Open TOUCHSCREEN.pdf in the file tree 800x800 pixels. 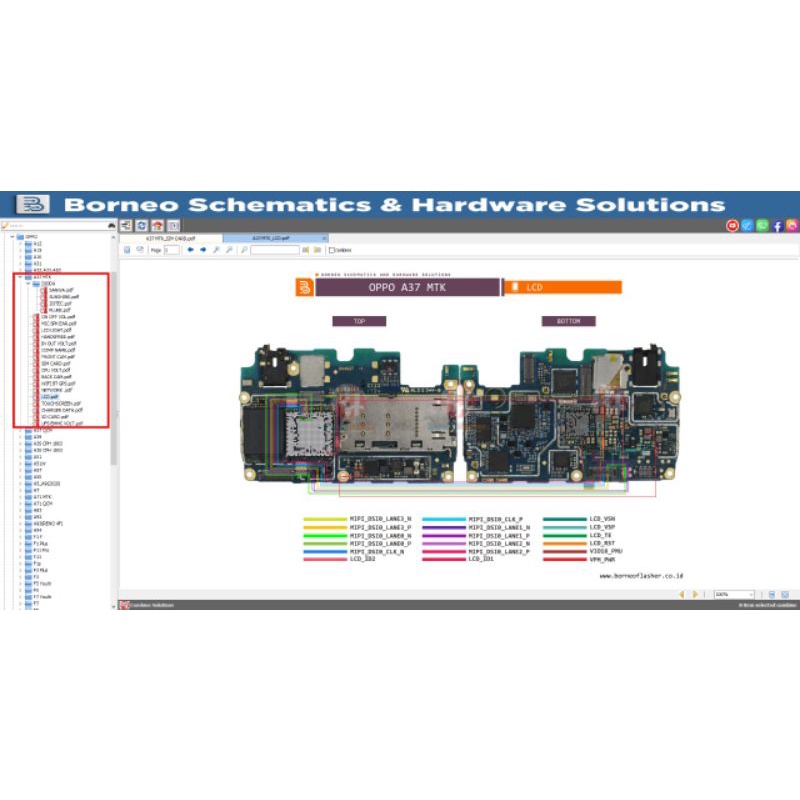60,403
